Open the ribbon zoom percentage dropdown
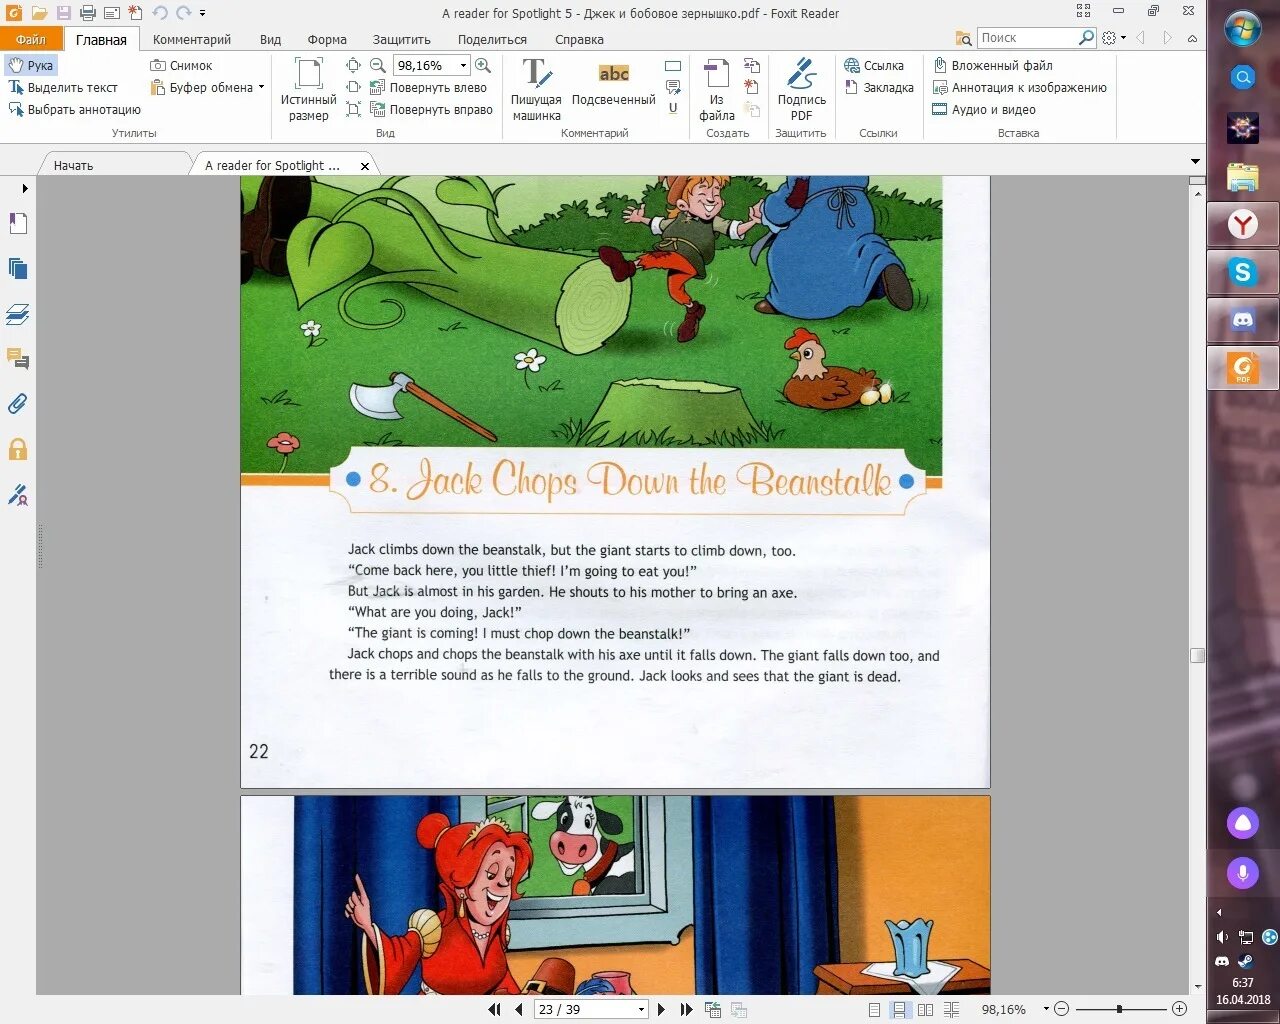This screenshot has width=1280, height=1024. click(463, 65)
